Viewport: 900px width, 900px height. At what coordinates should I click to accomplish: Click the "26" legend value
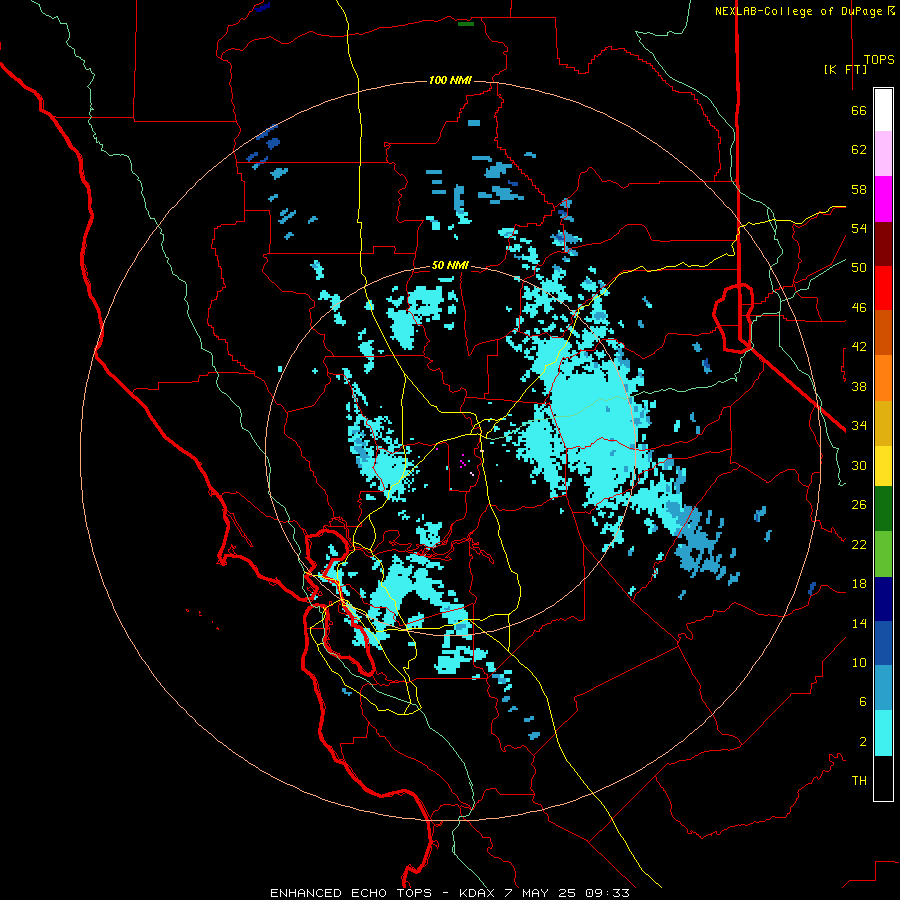point(859,505)
